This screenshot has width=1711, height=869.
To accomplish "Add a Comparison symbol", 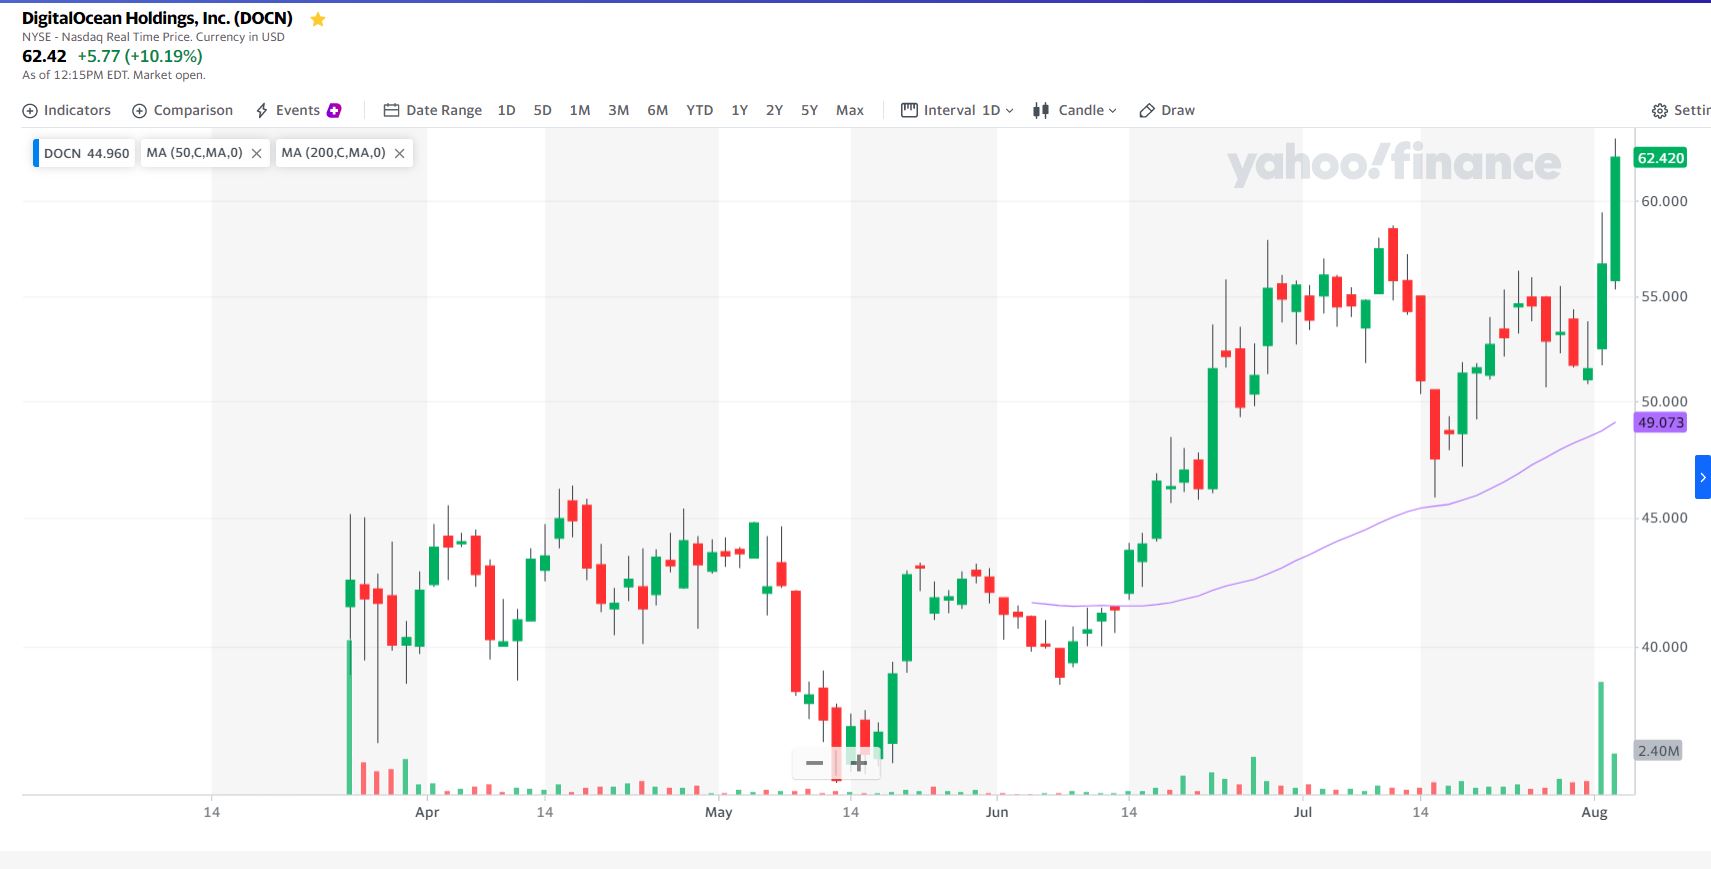I will (x=183, y=110).
